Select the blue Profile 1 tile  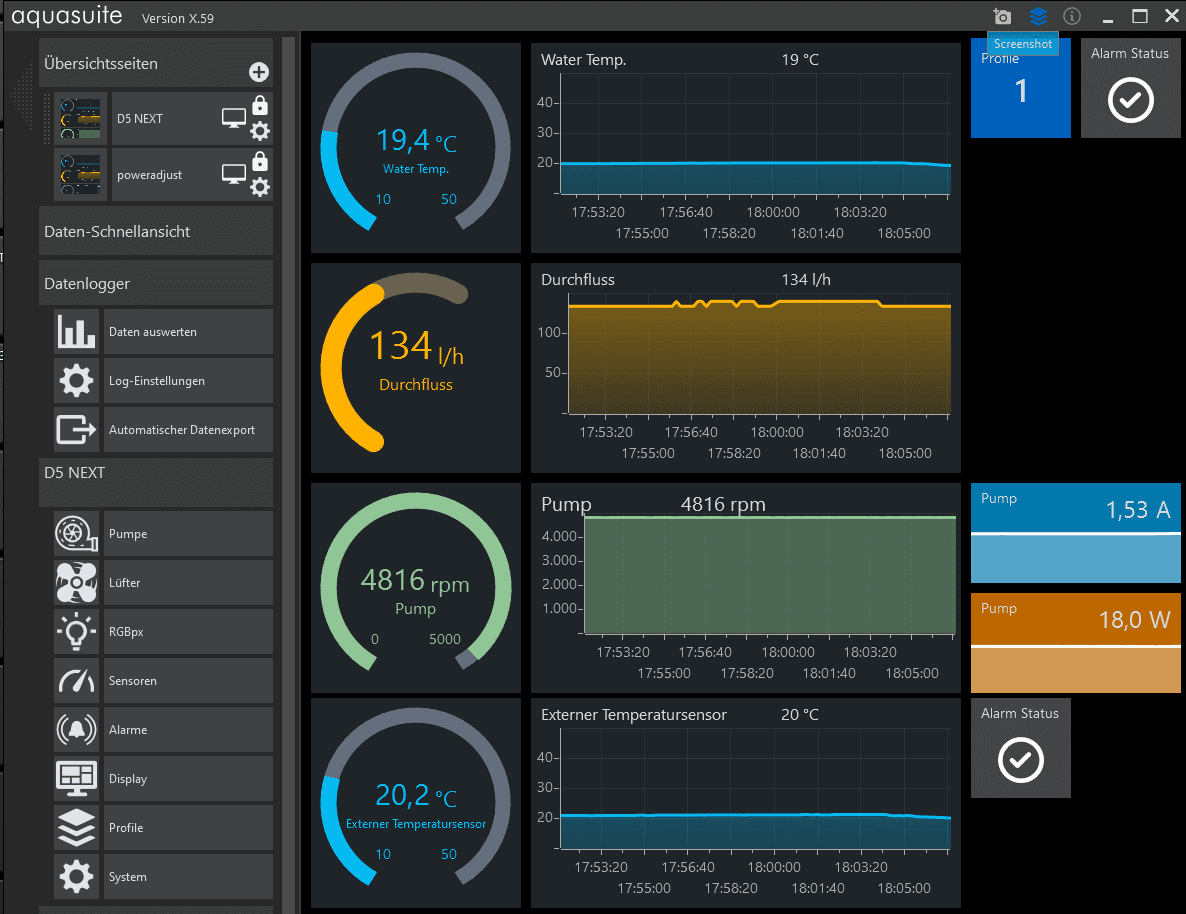1020,88
